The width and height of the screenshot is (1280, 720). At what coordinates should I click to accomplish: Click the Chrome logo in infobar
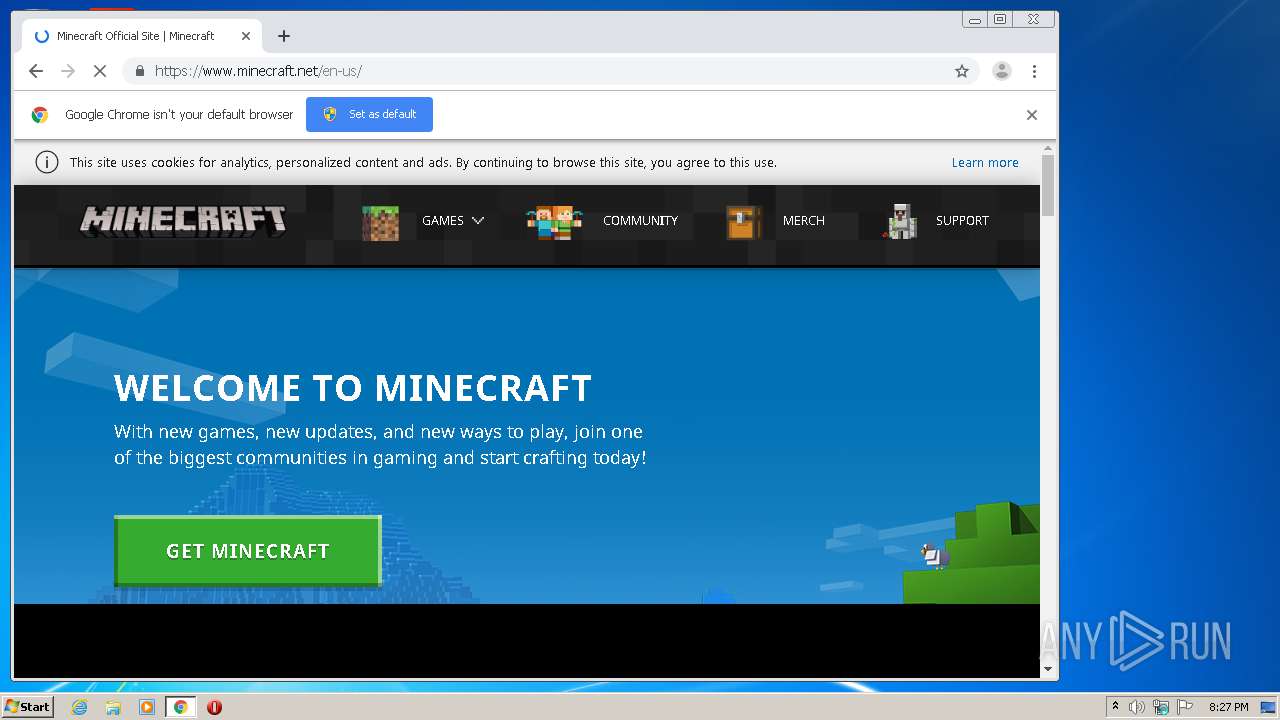39,115
